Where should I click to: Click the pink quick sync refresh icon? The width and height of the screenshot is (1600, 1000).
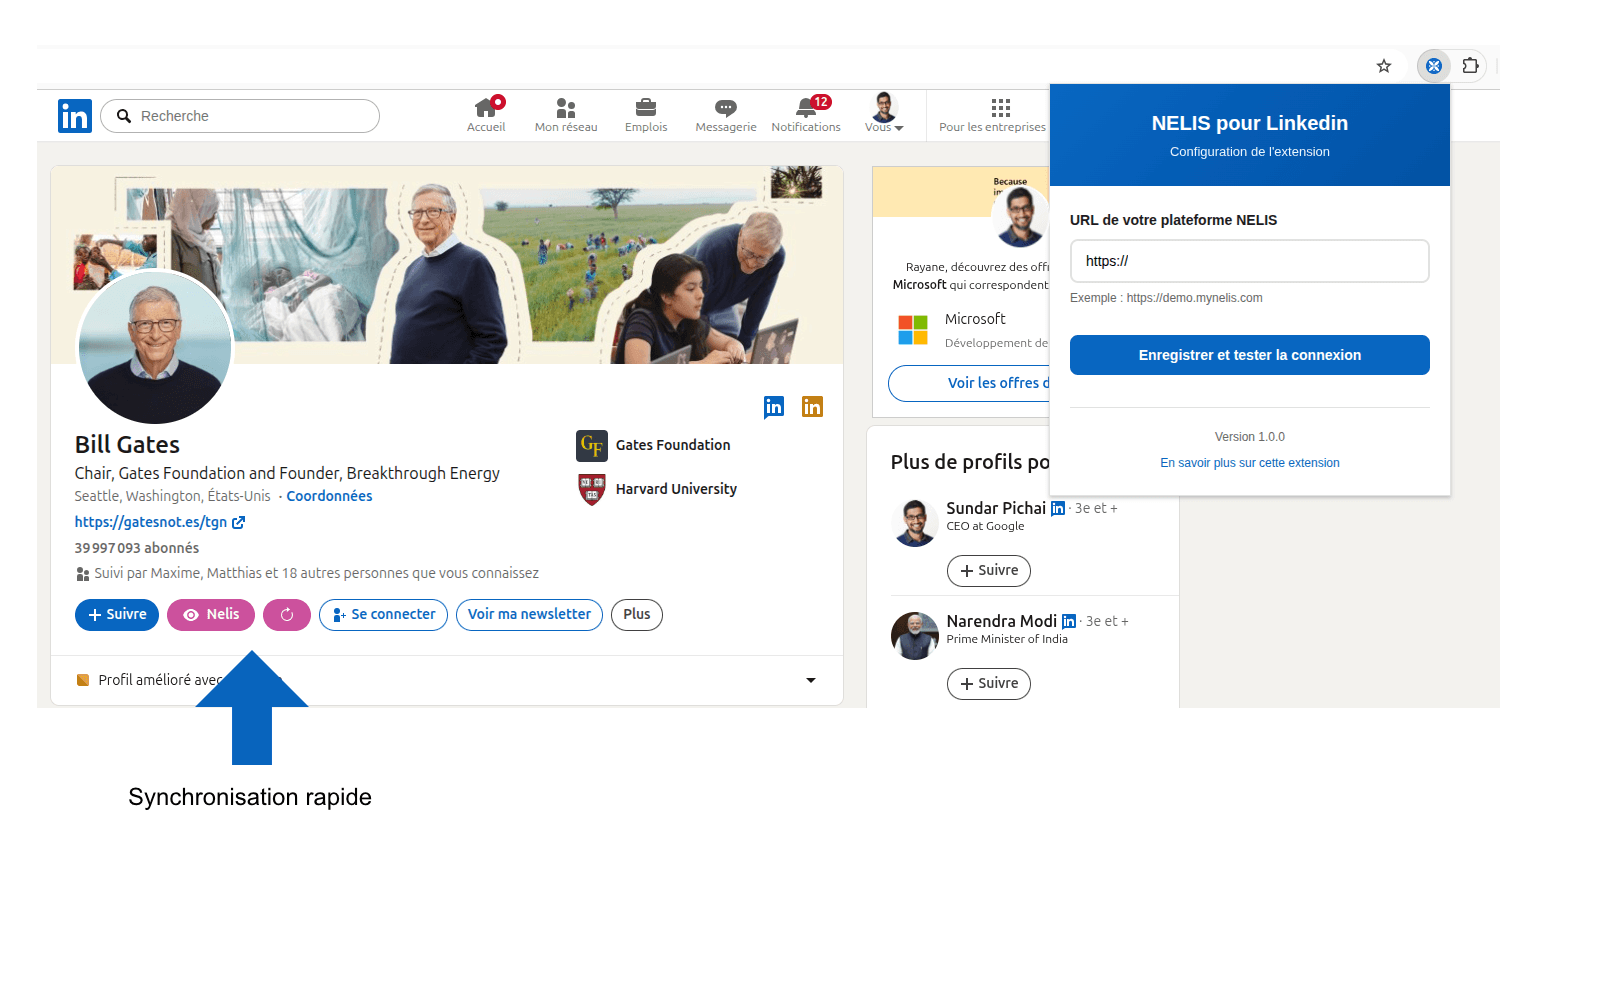pyautogui.click(x=287, y=615)
